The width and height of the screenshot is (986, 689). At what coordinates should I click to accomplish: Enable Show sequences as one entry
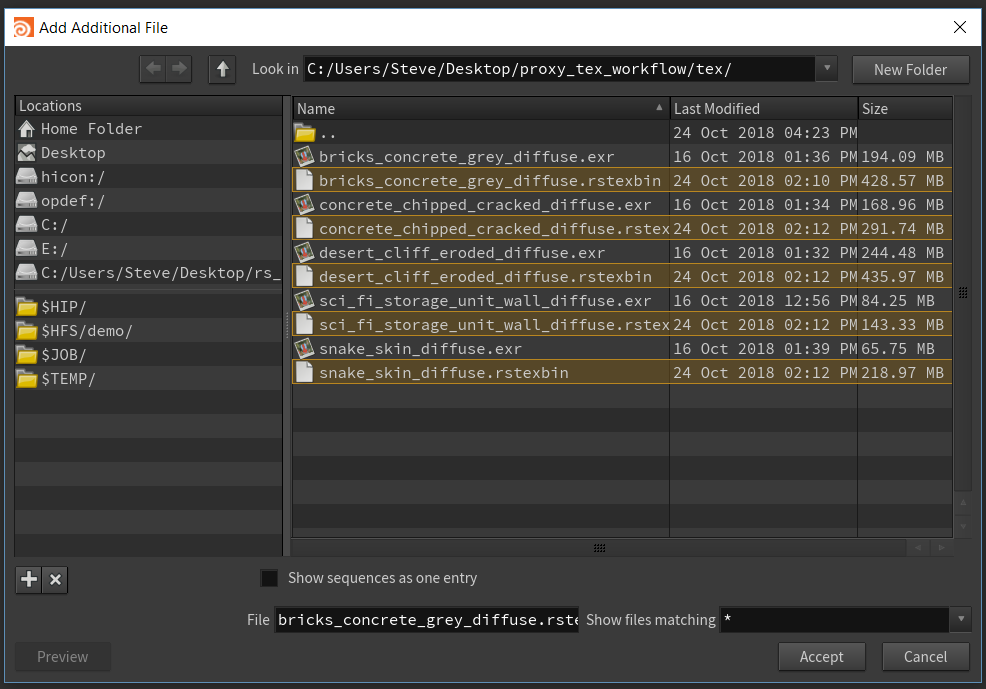pos(269,578)
